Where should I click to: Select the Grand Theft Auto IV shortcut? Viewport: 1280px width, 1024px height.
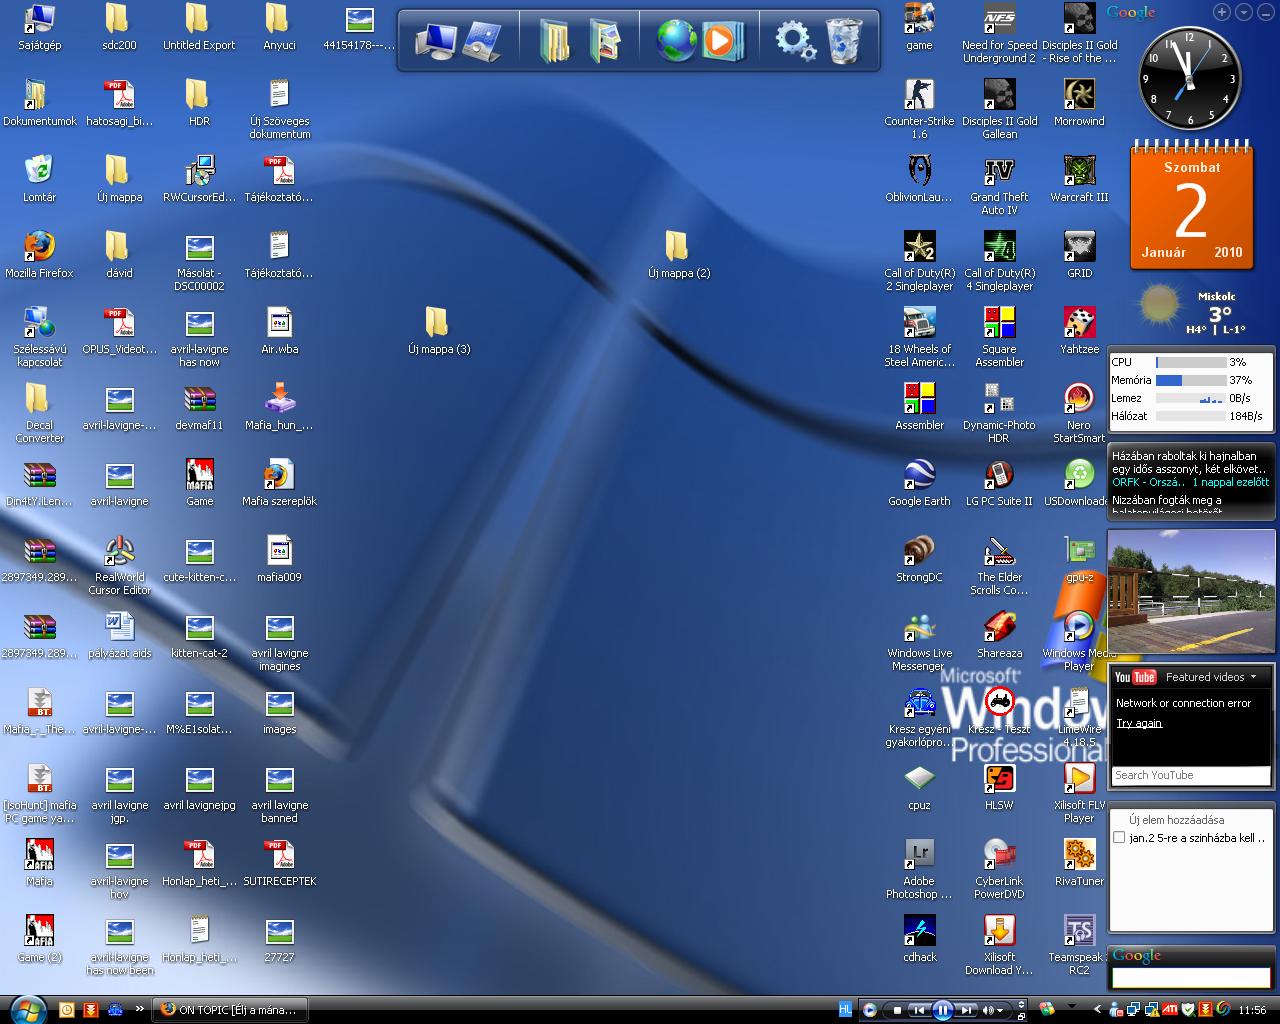tap(999, 186)
